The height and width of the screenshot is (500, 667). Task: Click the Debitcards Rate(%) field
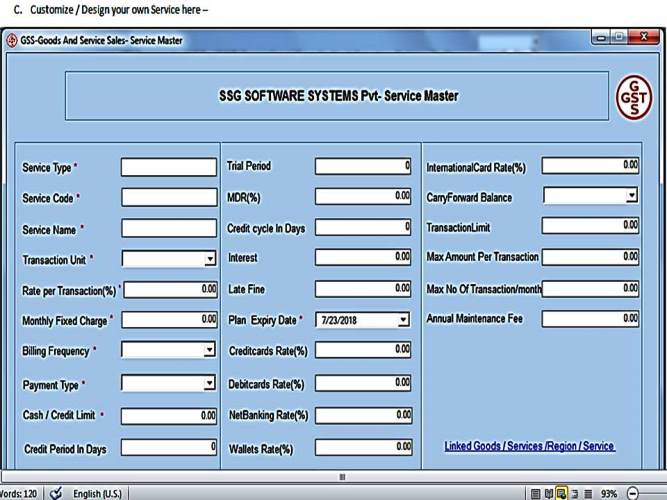363,383
